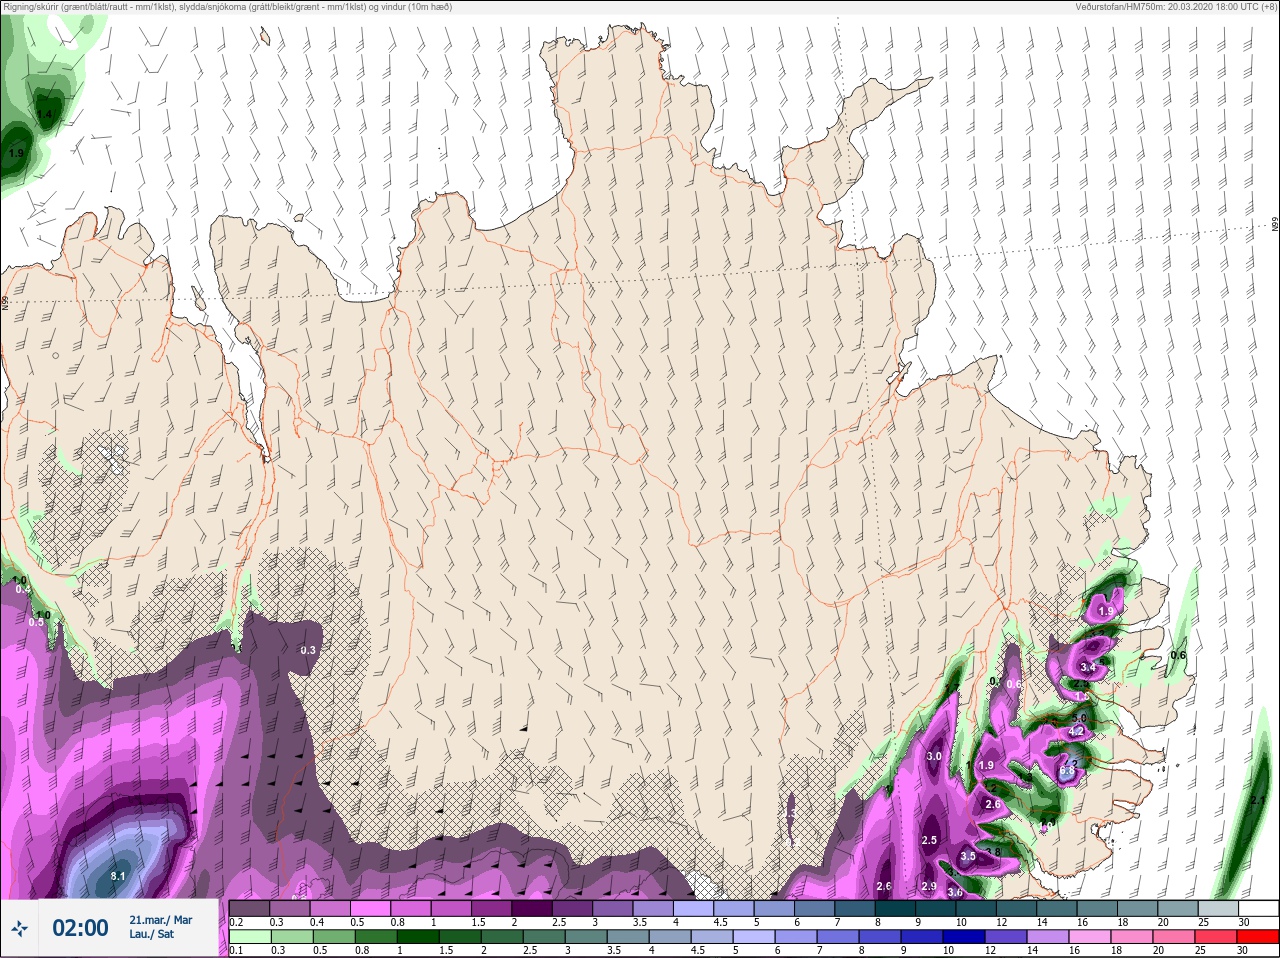Select the bright red final swatch in lower legend

click(1258, 937)
